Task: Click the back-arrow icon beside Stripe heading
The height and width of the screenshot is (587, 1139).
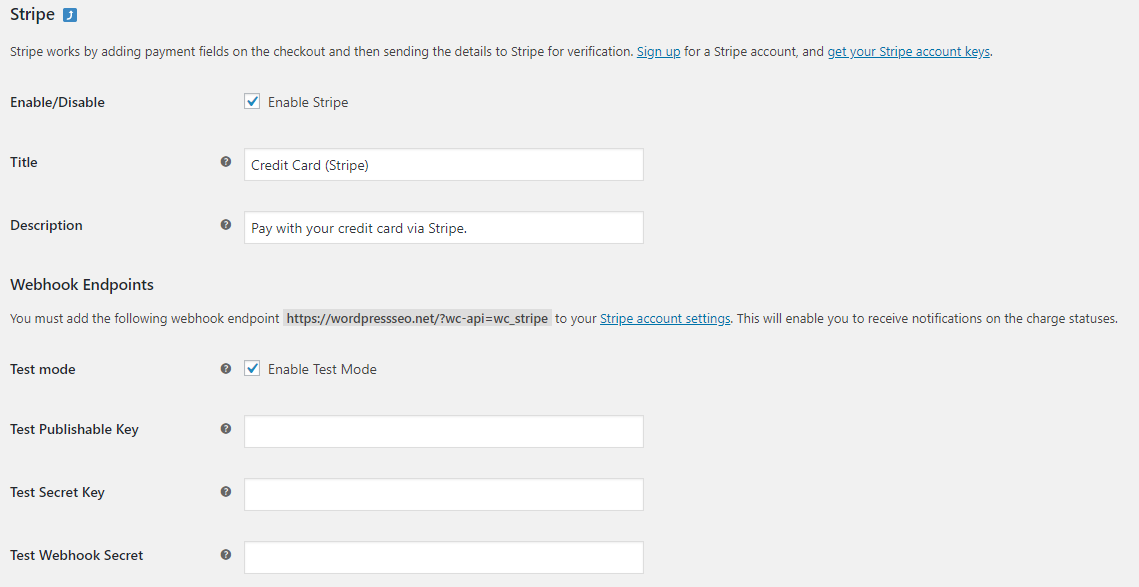Action: click(70, 15)
